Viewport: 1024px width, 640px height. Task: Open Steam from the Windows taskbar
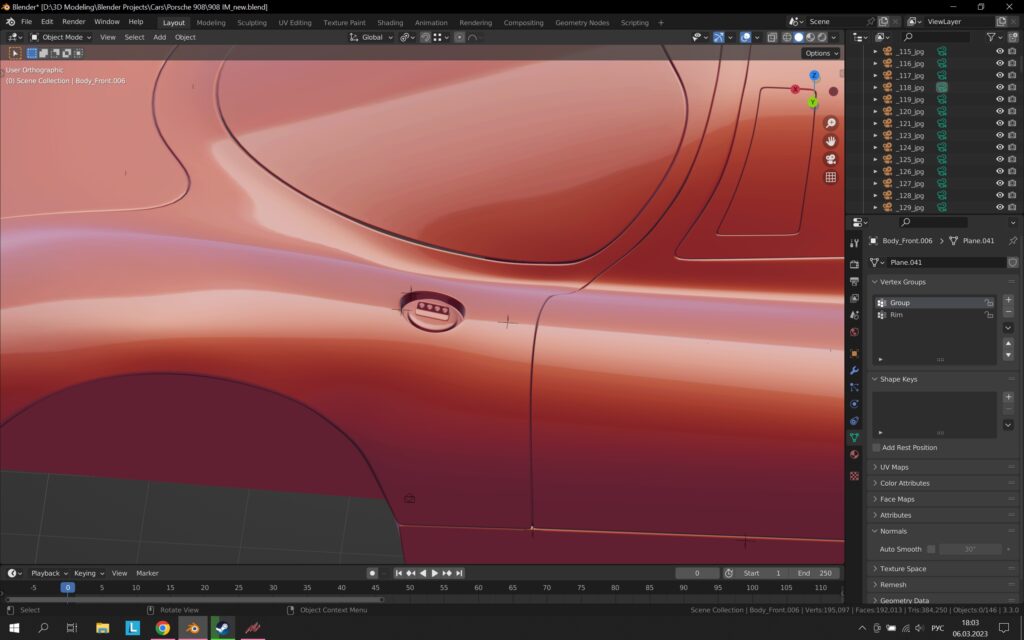click(x=222, y=628)
